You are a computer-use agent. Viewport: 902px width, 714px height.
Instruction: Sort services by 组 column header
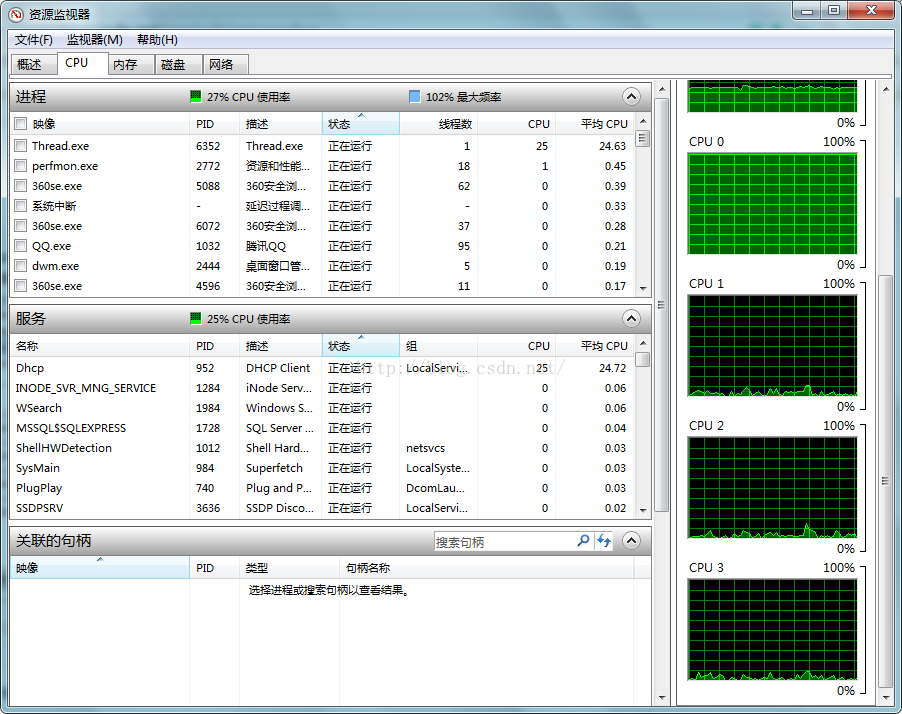tap(438, 346)
